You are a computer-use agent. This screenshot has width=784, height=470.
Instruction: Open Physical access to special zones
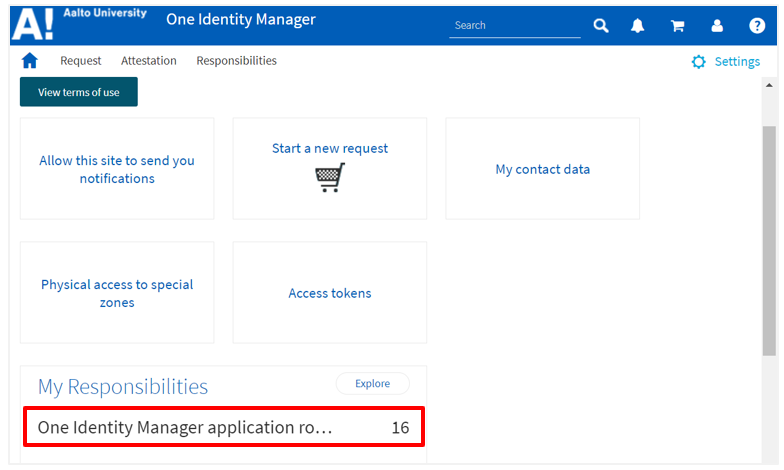click(117, 293)
